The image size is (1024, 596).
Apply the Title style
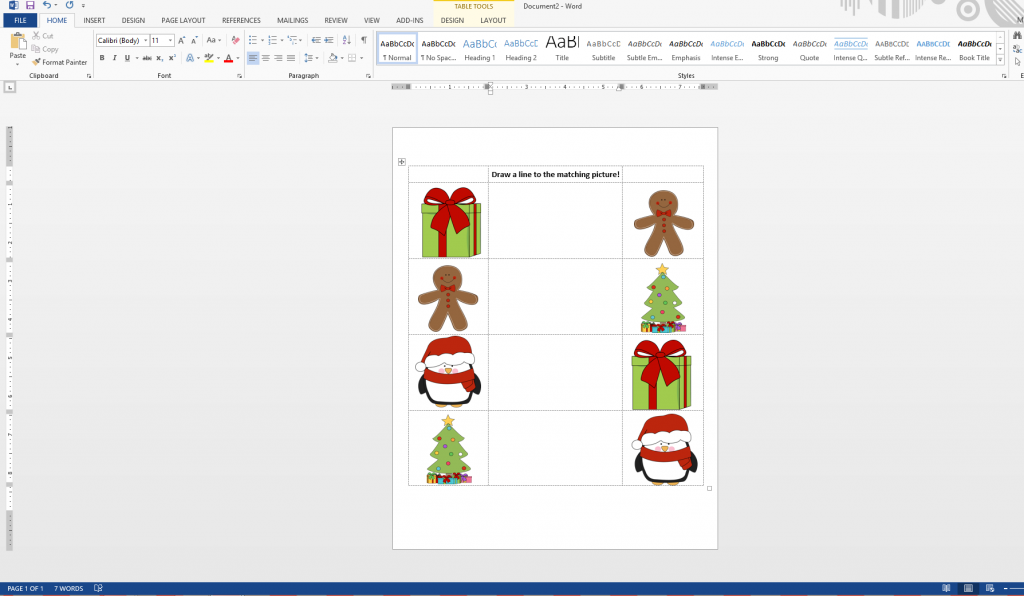tap(562, 49)
